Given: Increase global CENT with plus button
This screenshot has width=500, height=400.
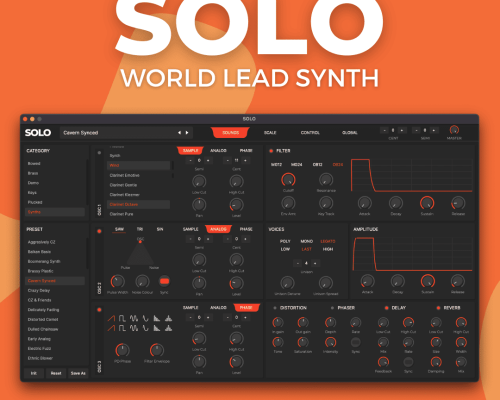Looking at the screenshot, I should 402,130.
